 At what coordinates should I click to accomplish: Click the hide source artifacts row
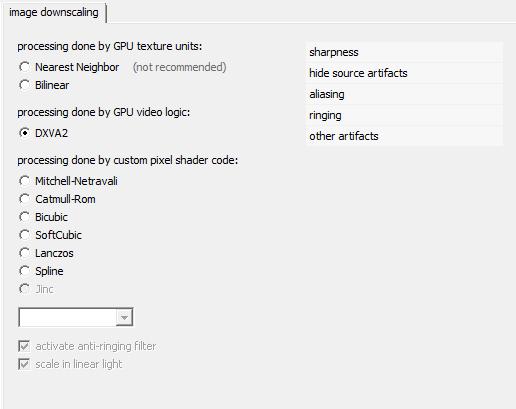pos(404,73)
